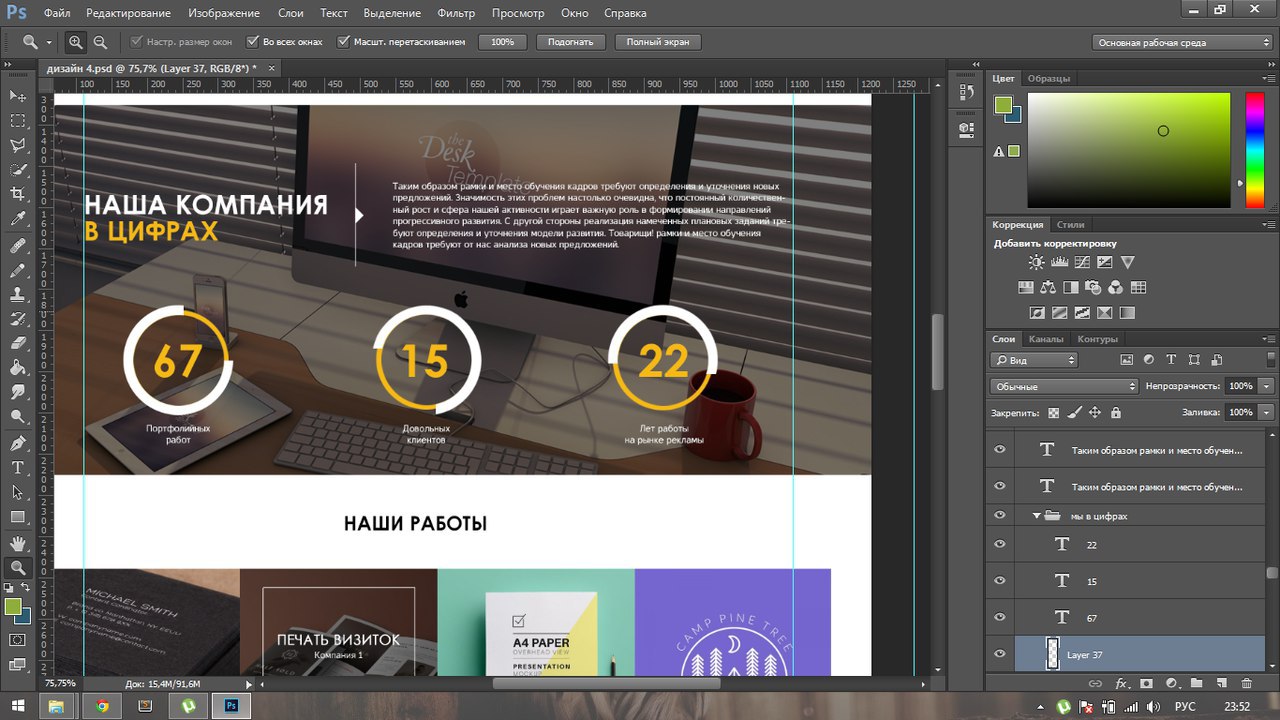Screen dimensions: 1280x720
Task: Add a Curves adjustment
Action: point(1082,262)
